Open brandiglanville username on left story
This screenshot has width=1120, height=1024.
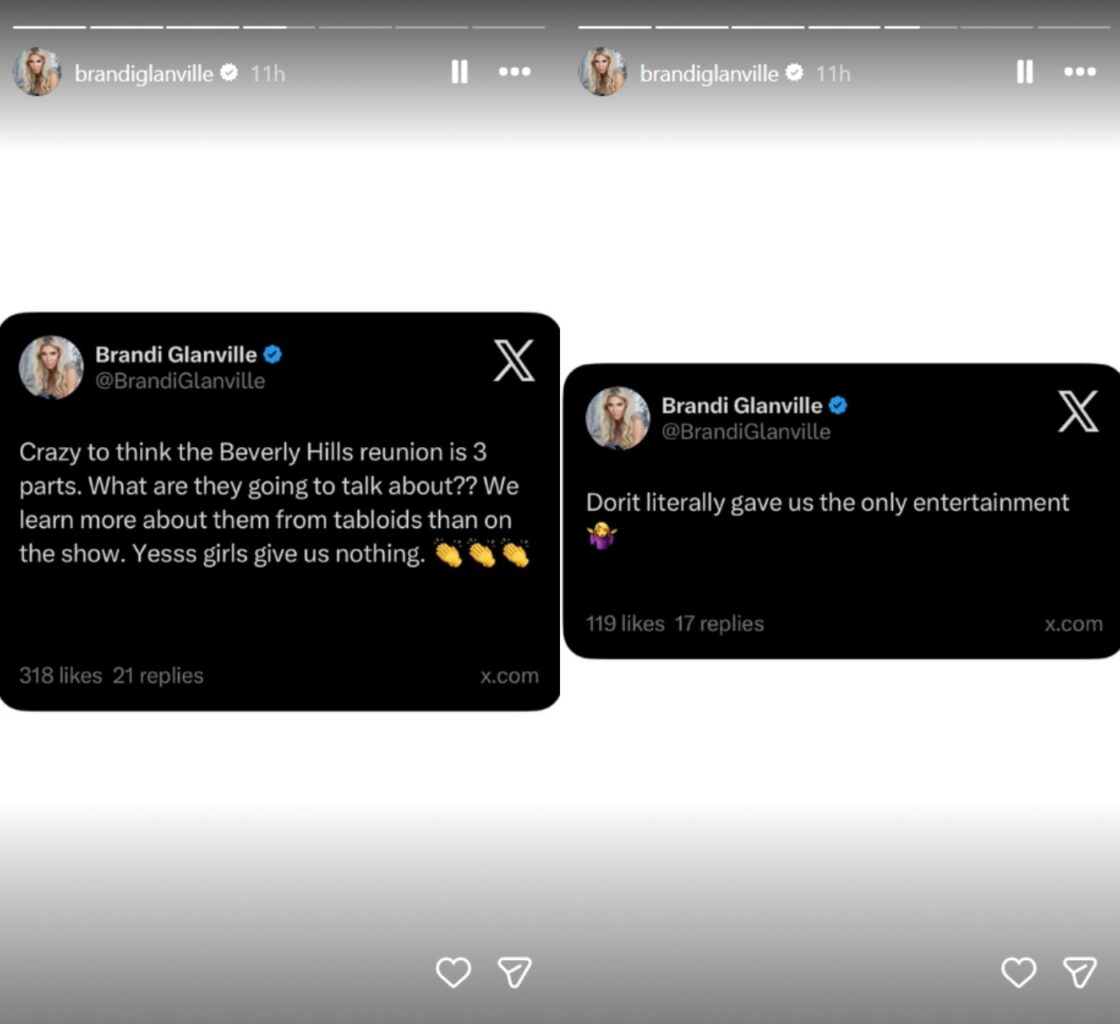(x=143, y=73)
